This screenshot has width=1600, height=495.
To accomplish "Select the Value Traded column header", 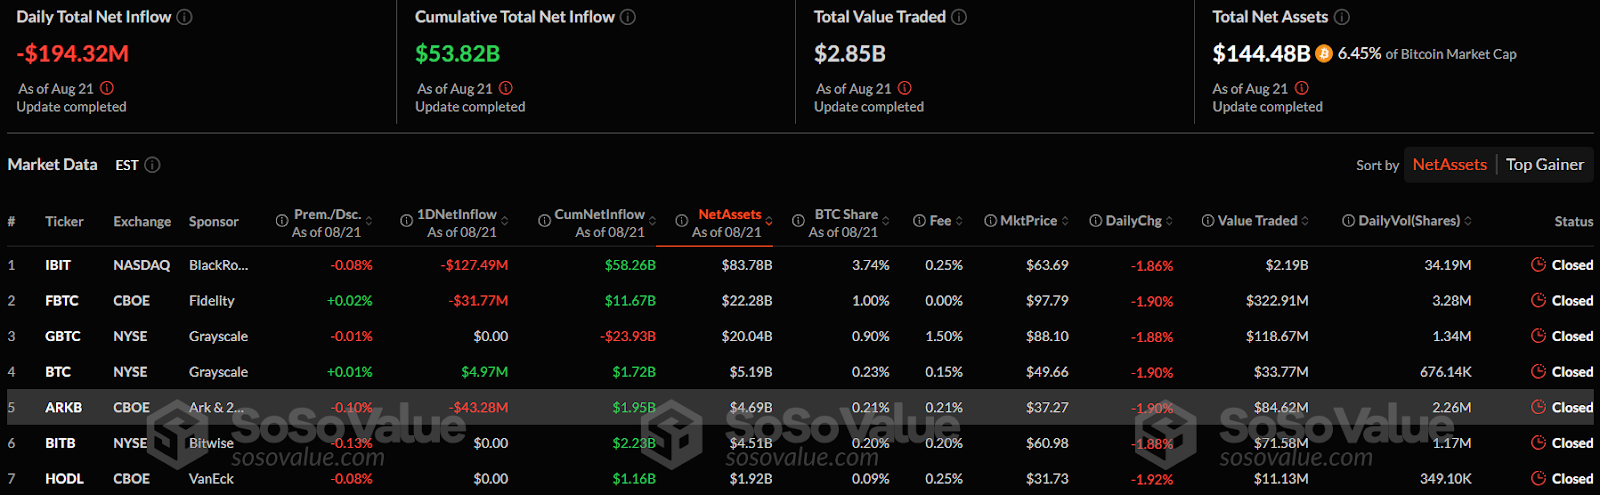I will (x=1257, y=221).
